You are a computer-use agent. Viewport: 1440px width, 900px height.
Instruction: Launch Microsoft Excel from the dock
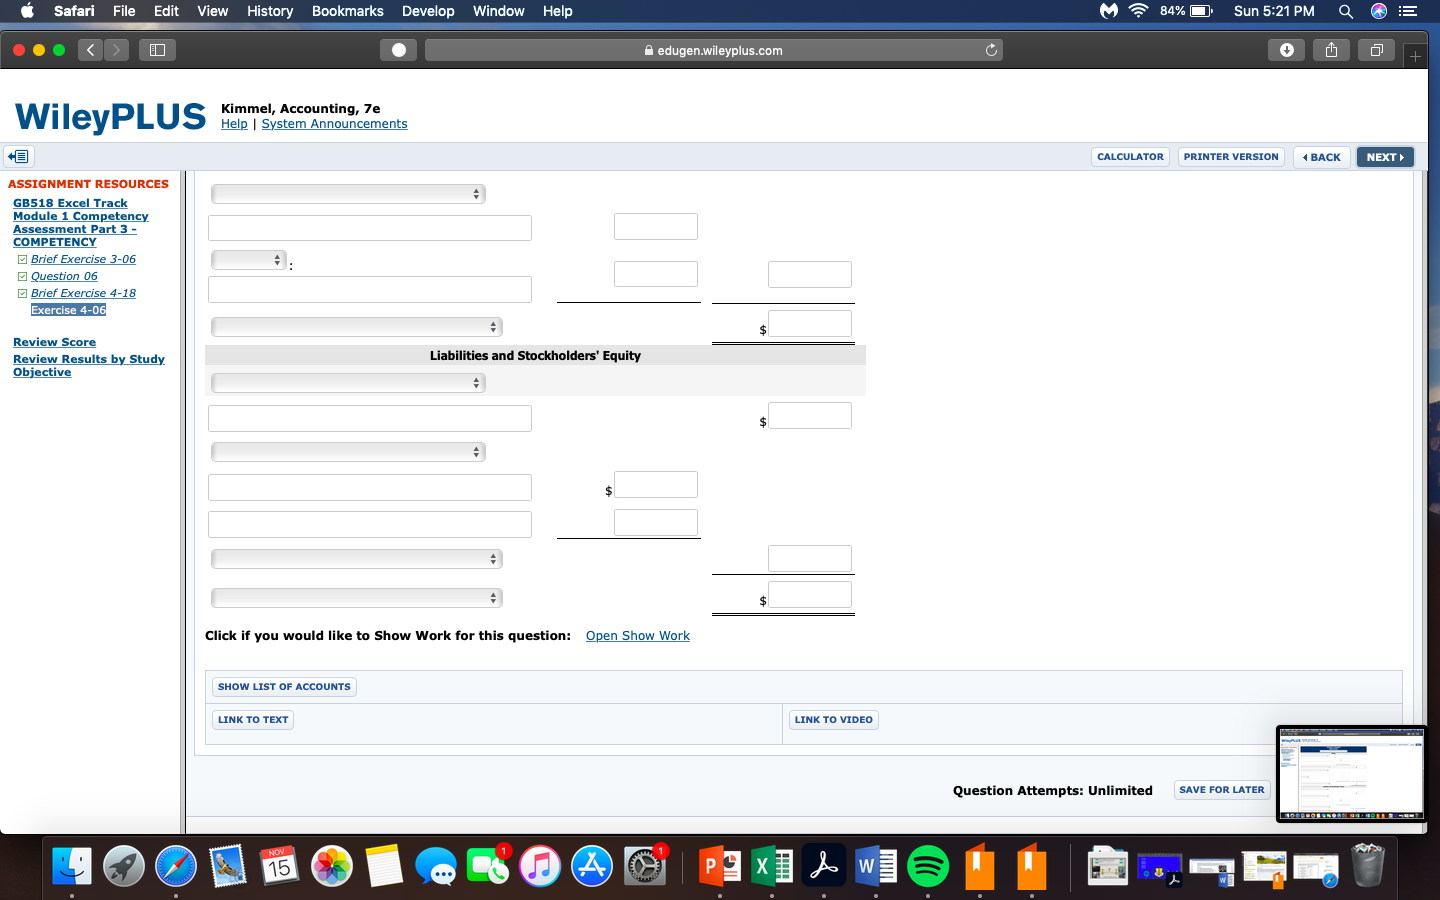tap(772, 866)
